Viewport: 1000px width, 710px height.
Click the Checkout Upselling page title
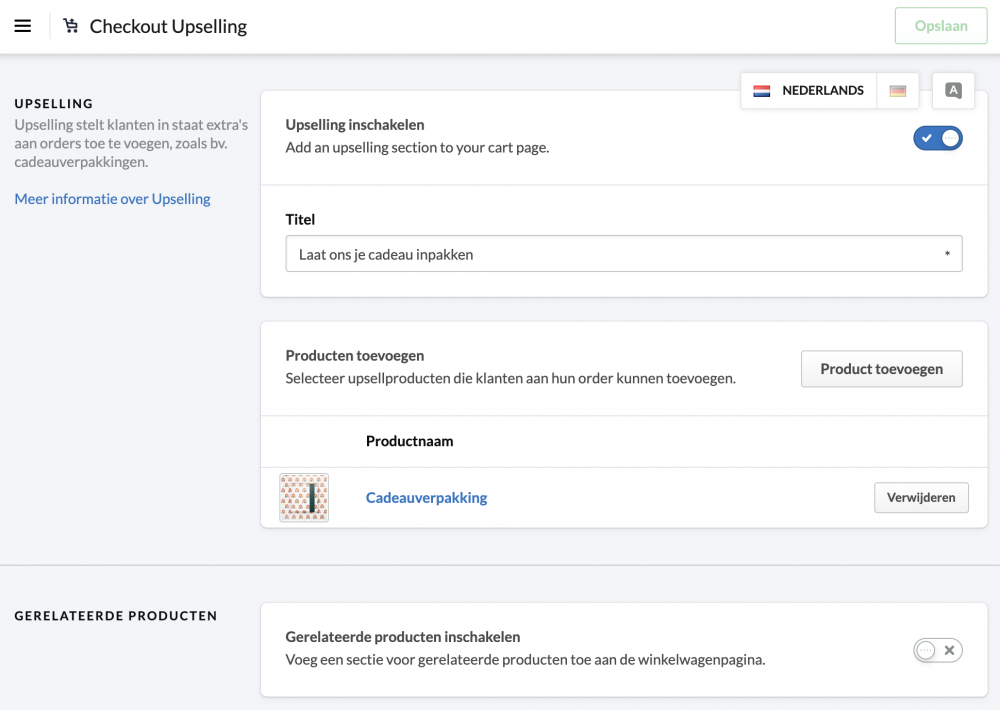point(168,26)
